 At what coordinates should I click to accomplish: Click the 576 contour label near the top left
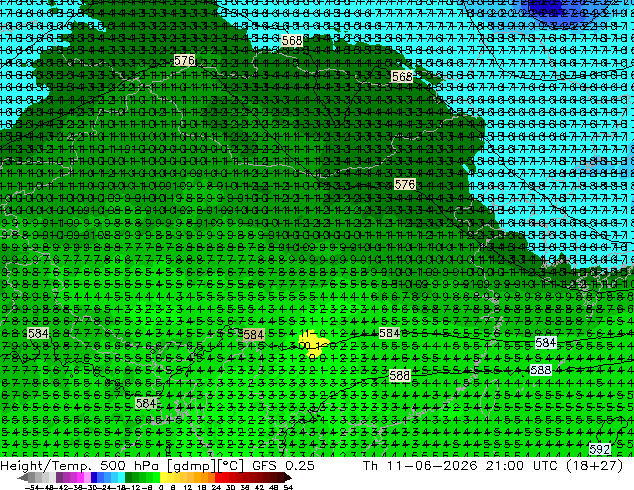point(184,61)
